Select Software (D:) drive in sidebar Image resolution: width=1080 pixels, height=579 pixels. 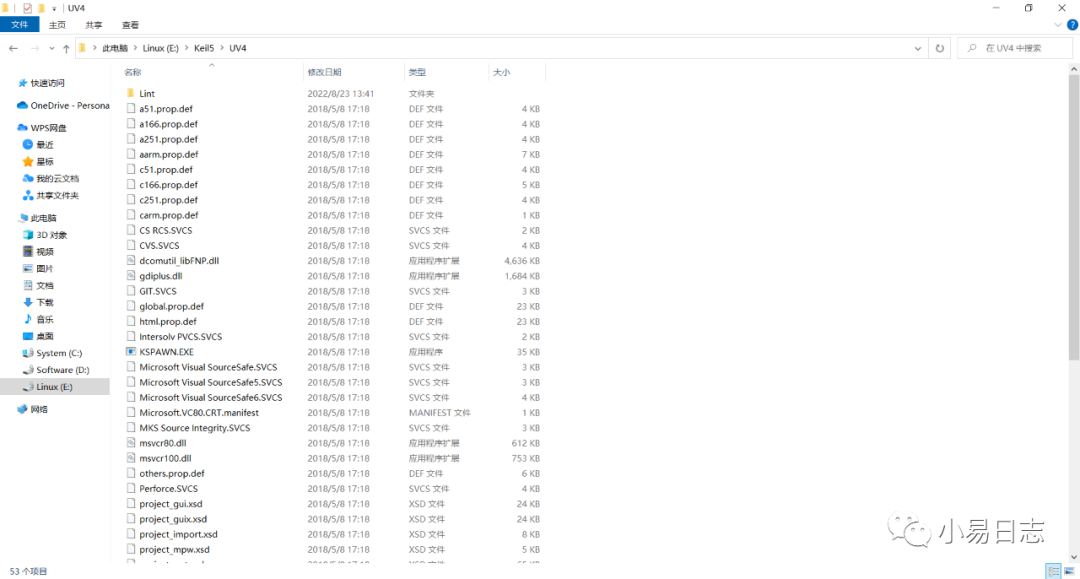tap(62, 370)
